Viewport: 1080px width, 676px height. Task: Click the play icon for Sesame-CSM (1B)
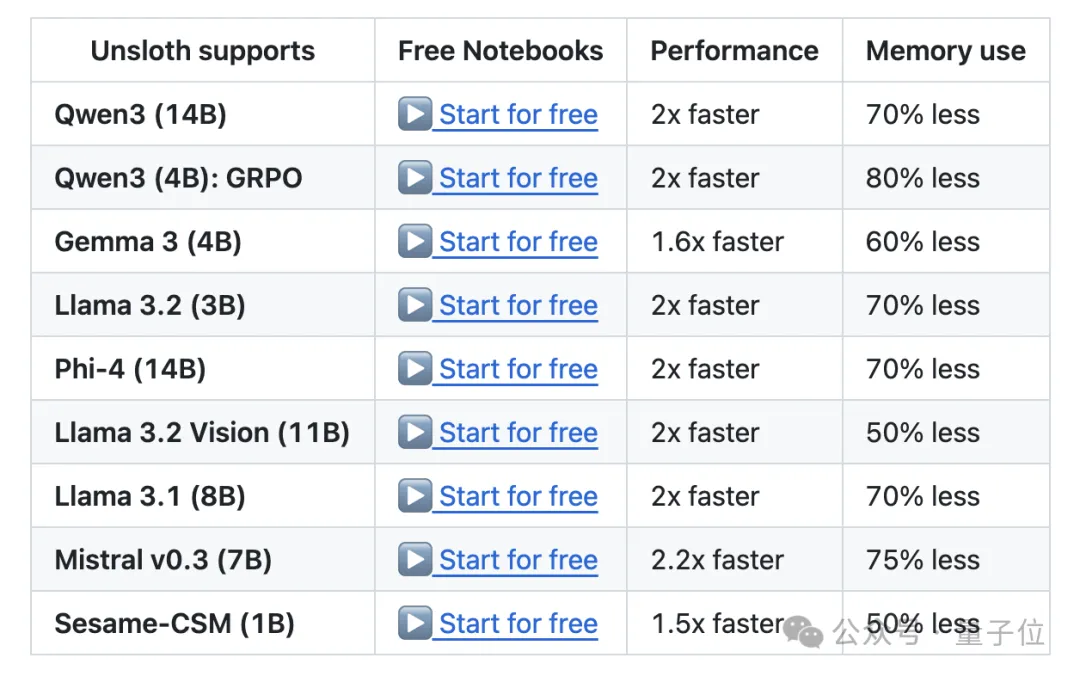[x=414, y=623]
